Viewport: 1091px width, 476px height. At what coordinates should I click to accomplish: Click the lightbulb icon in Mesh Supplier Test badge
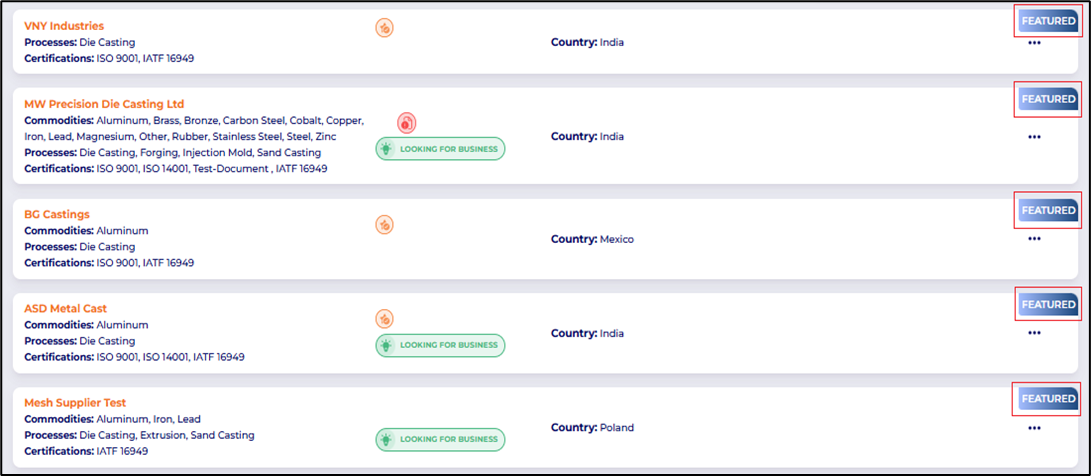click(387, 439)
